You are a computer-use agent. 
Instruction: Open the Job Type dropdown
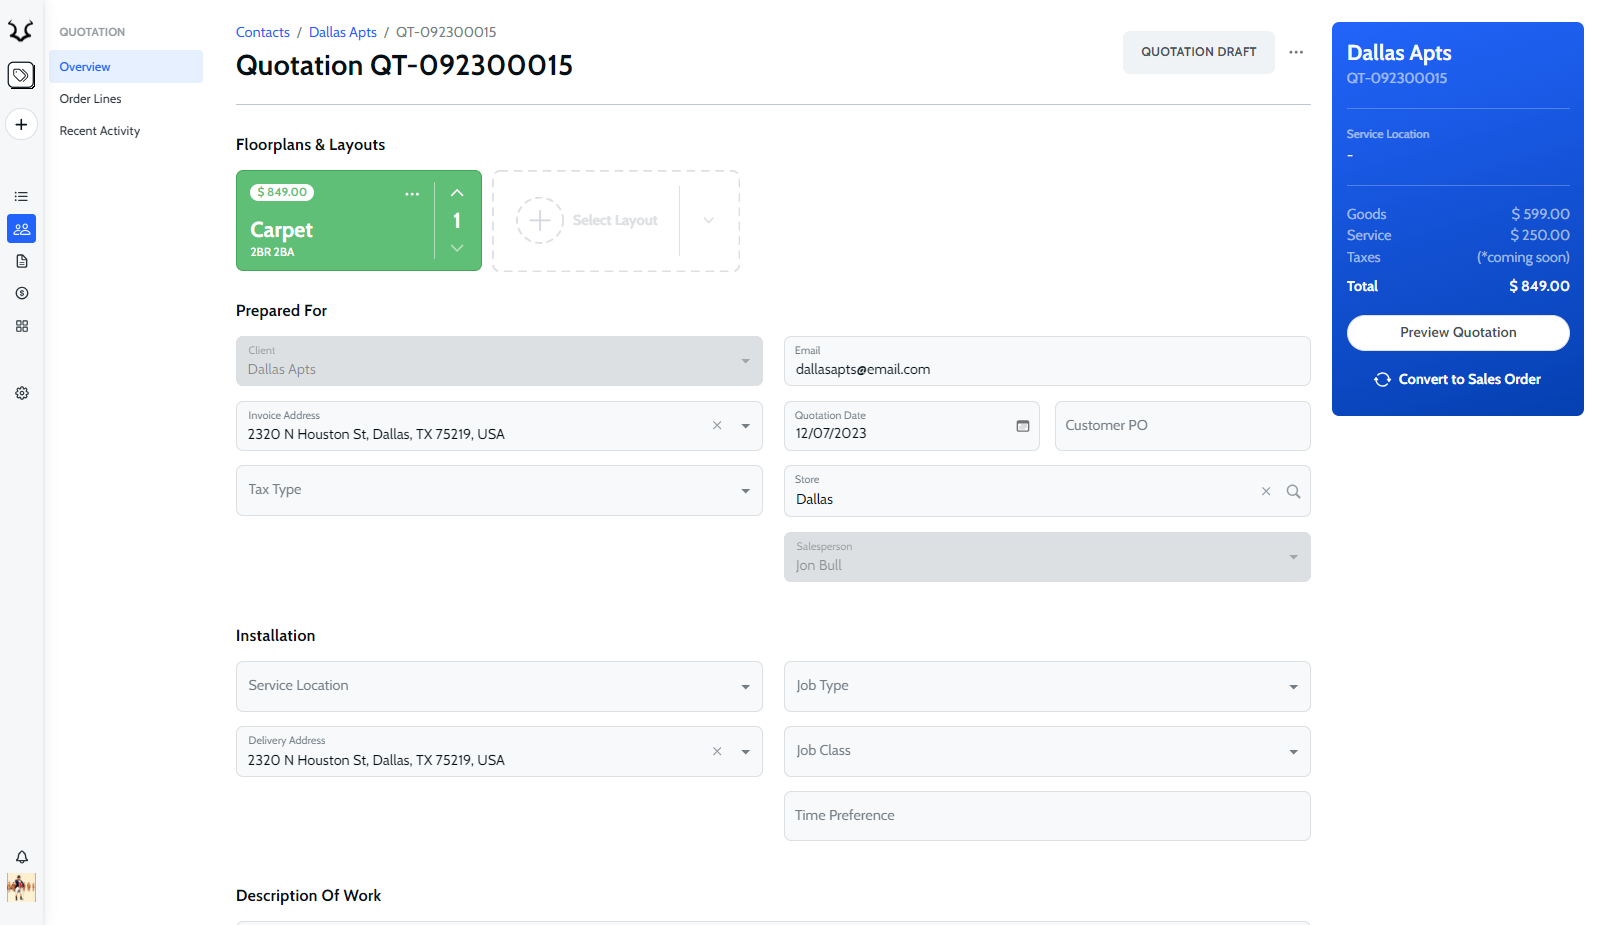(x=1293, y=687)
